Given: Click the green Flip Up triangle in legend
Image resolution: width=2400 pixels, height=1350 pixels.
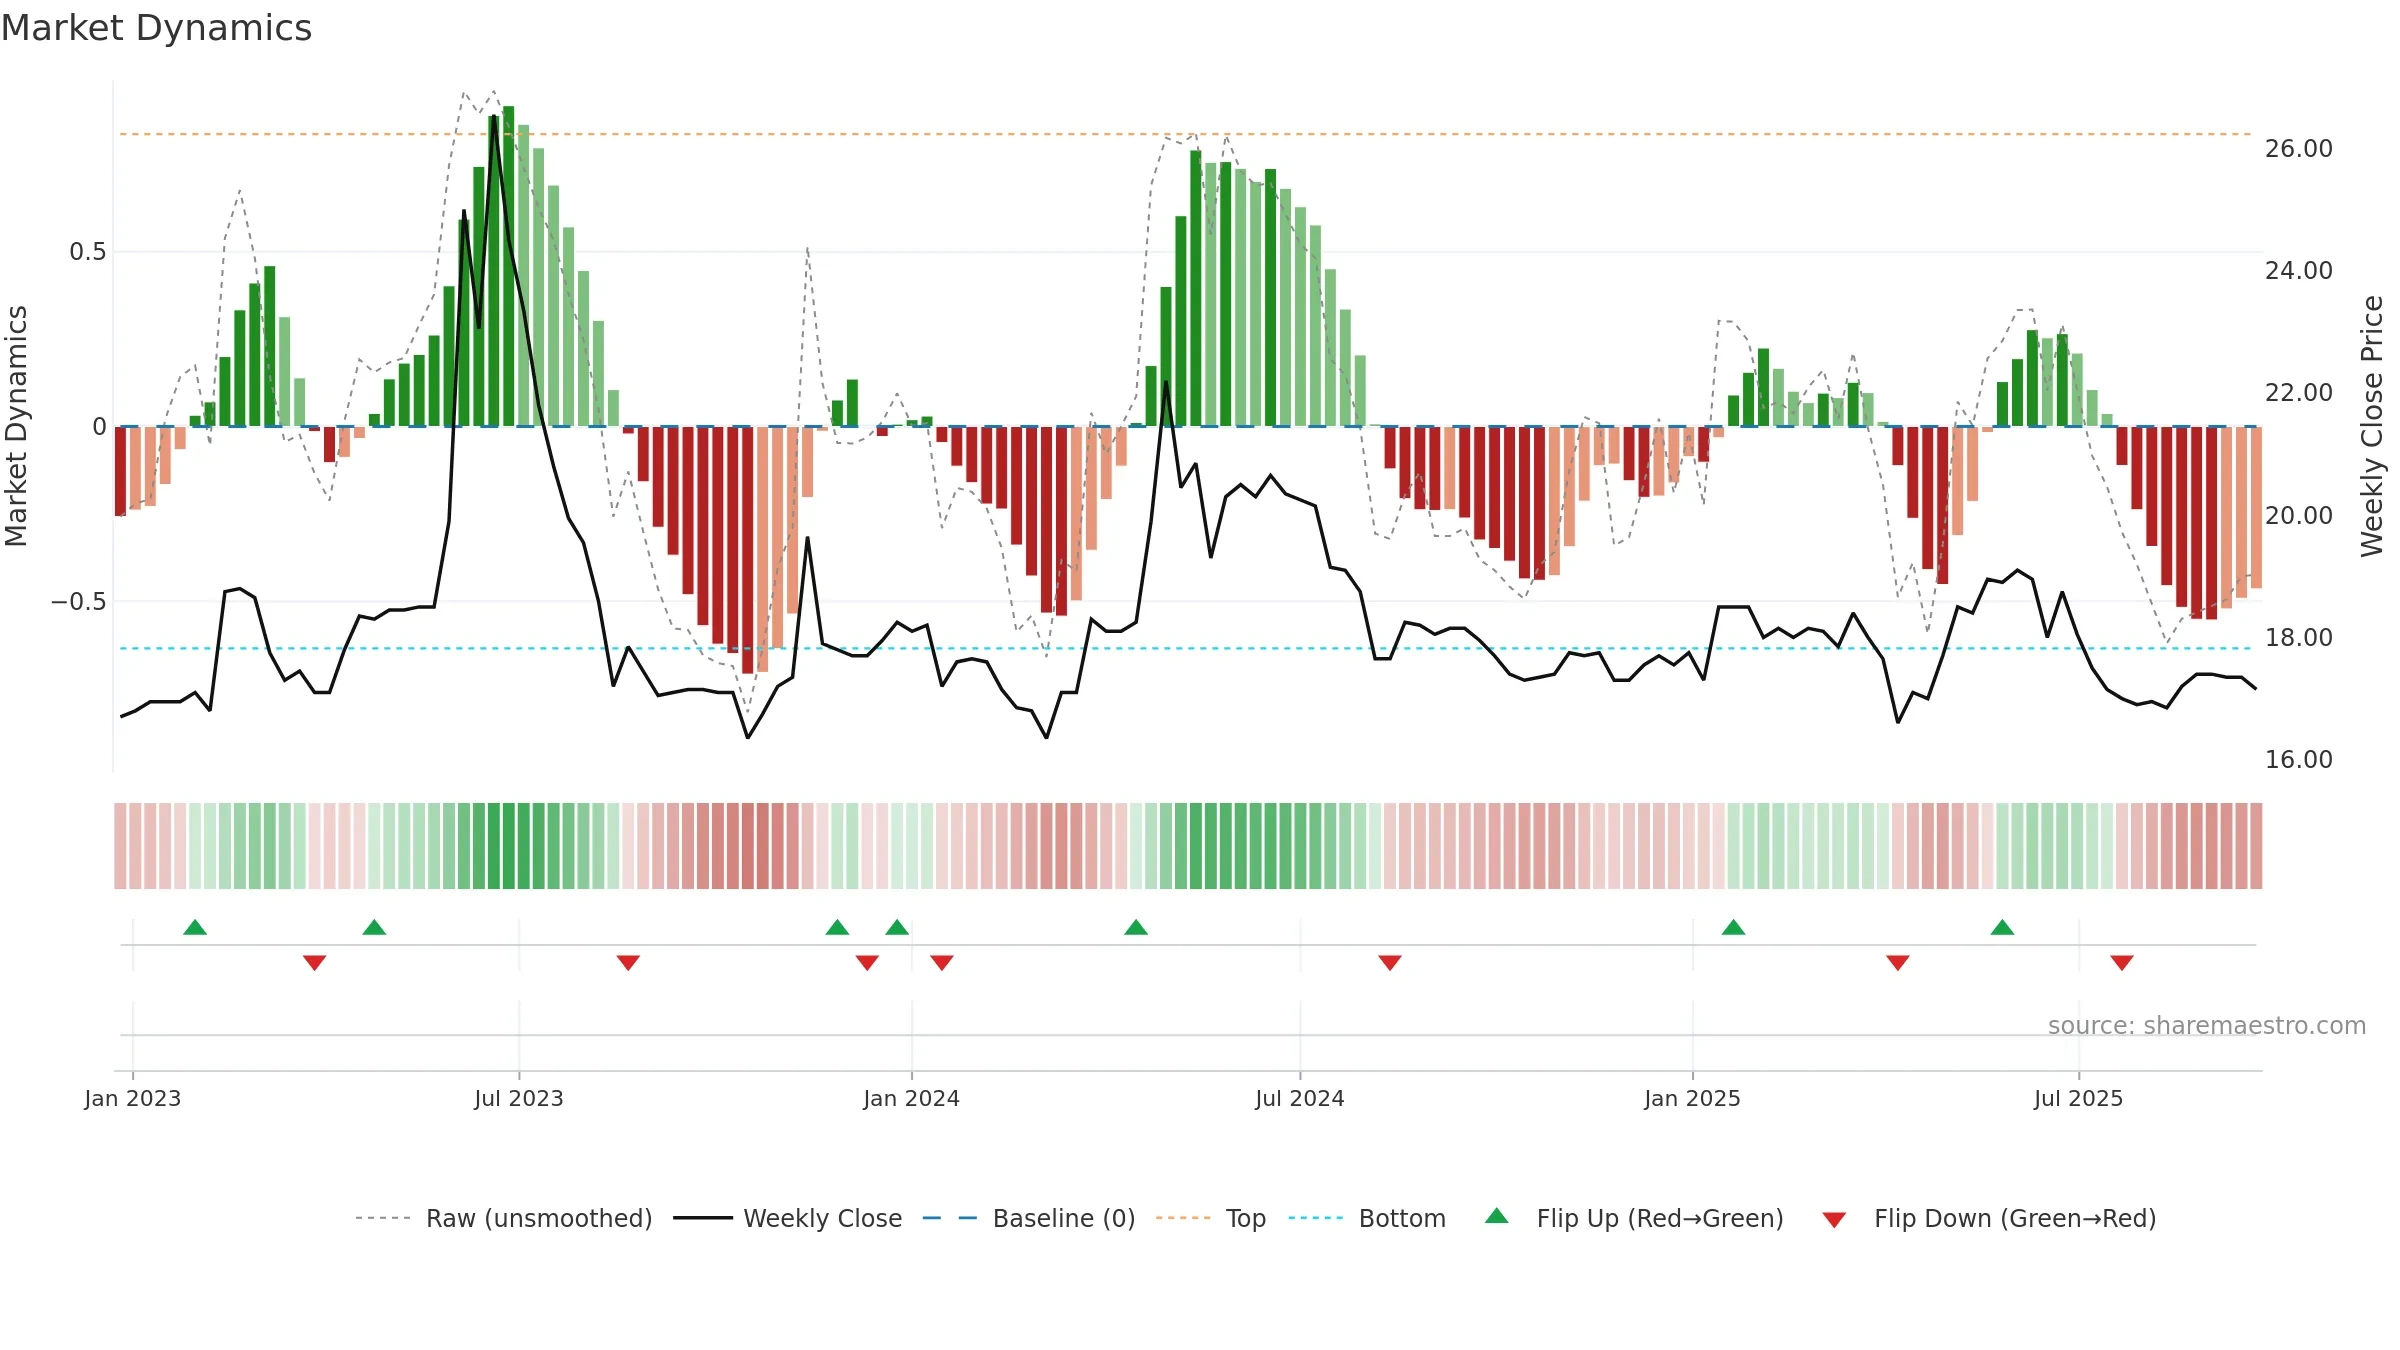Looking at the screenshot, I should [1497, 1216].
